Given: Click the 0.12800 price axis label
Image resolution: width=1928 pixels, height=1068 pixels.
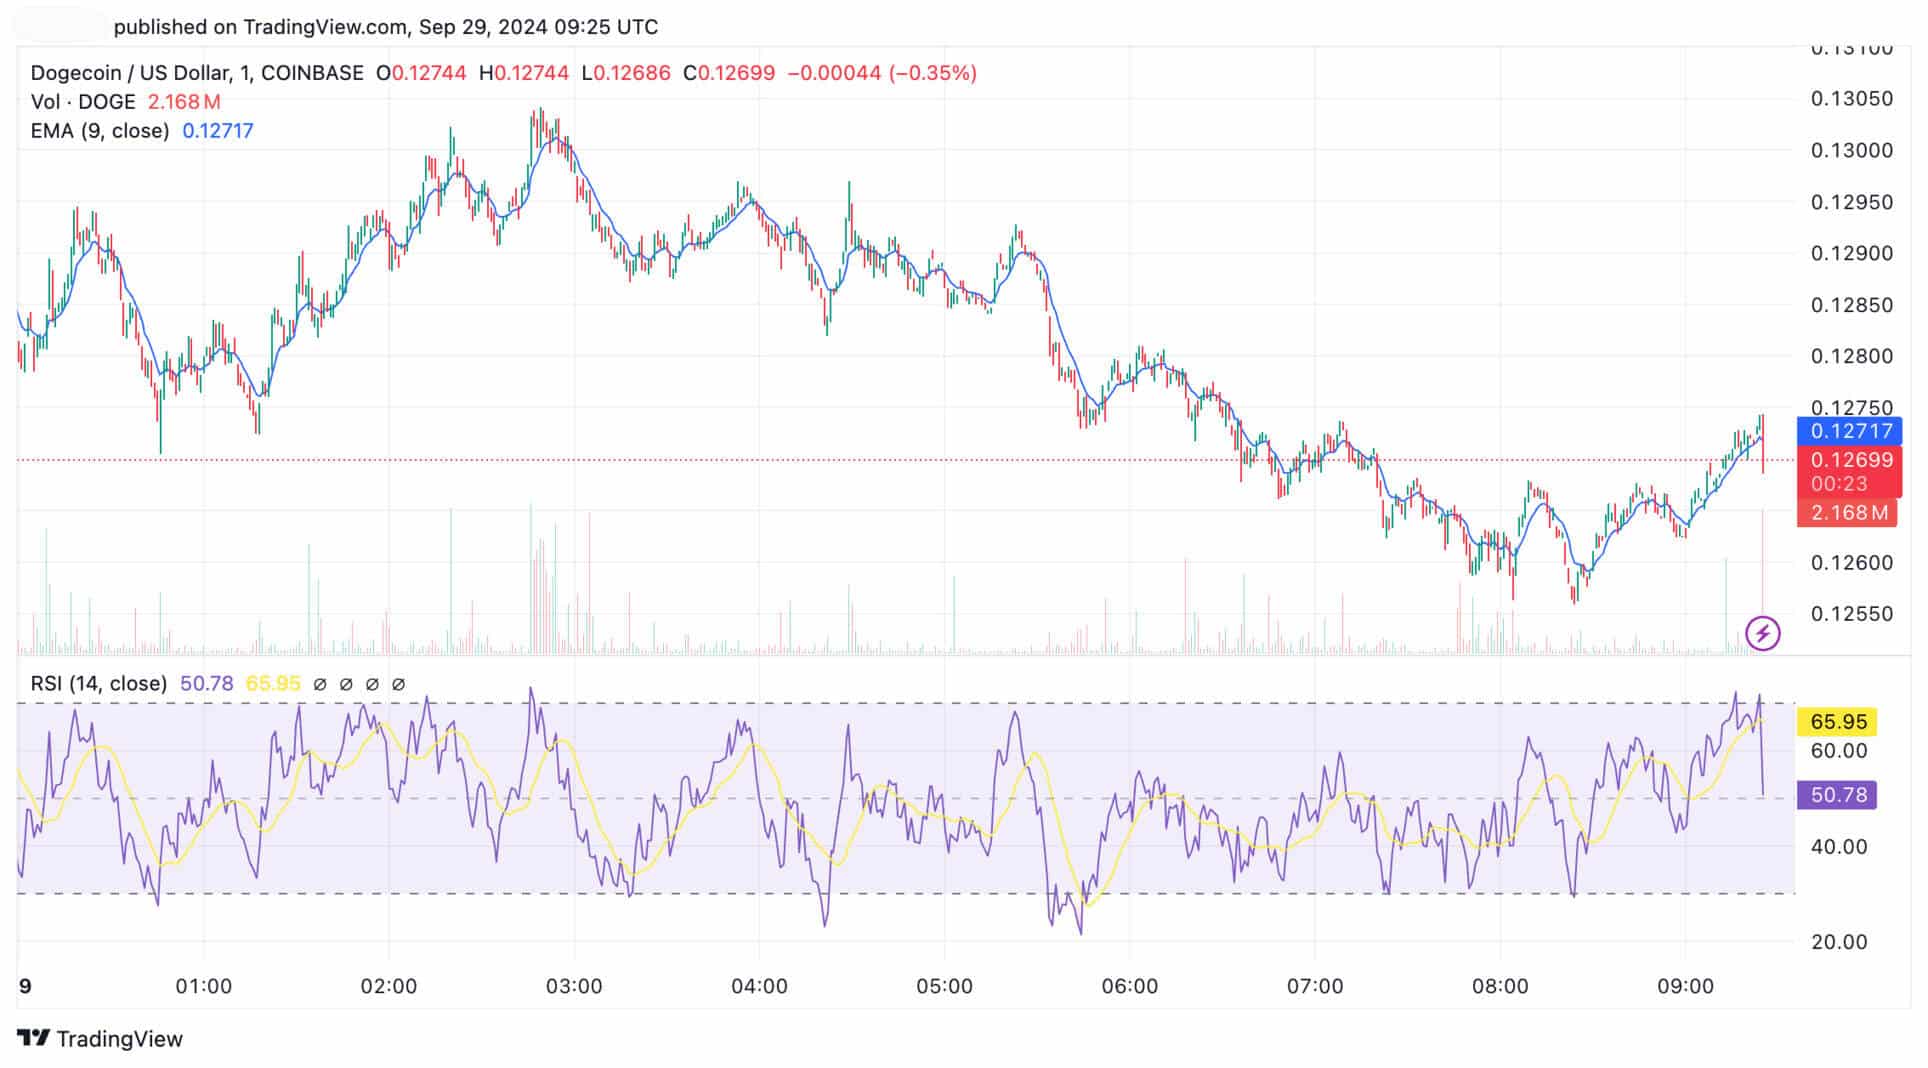Looking at the screenshot, I should (1852, 356).
